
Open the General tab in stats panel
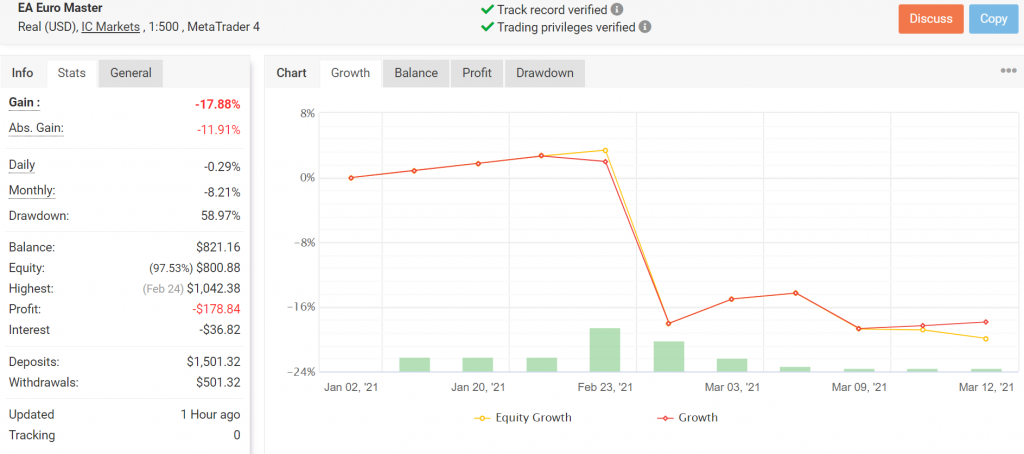pos(131,73)
